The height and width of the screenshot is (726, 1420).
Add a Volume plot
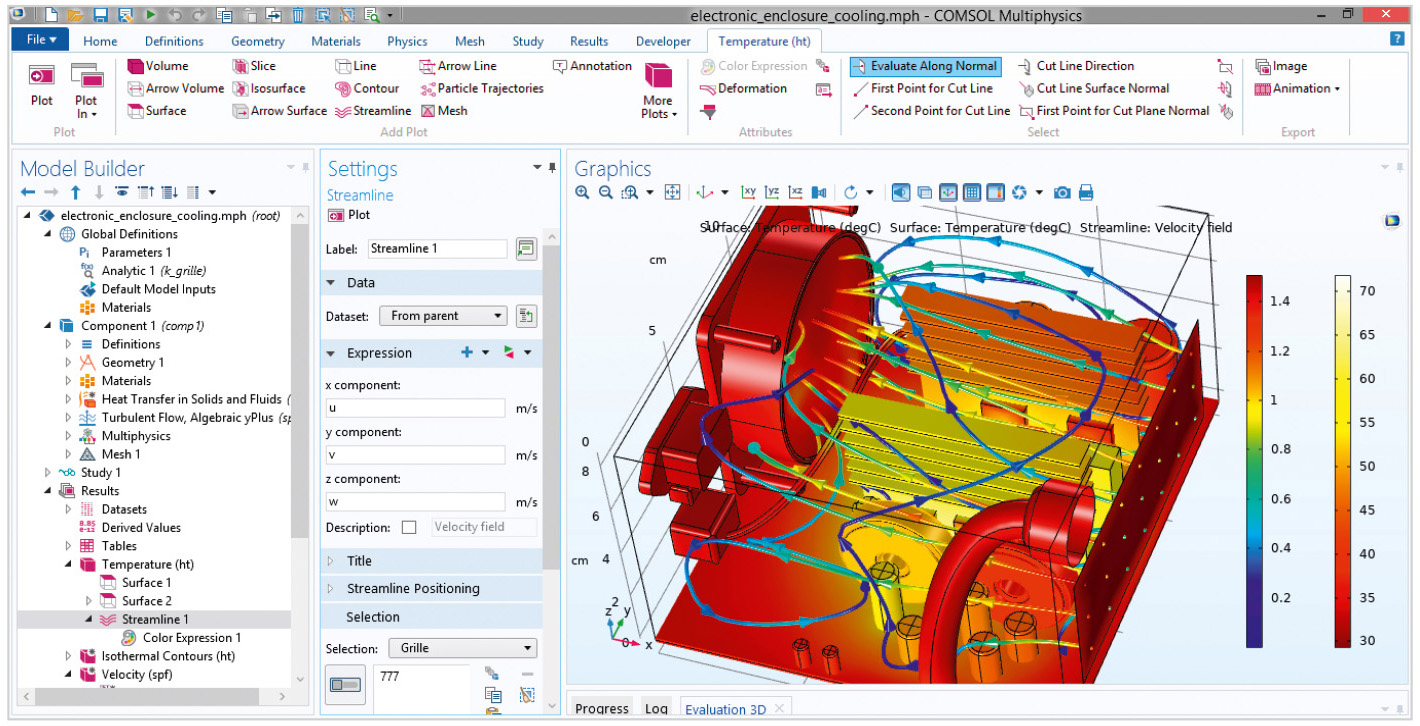158,66
